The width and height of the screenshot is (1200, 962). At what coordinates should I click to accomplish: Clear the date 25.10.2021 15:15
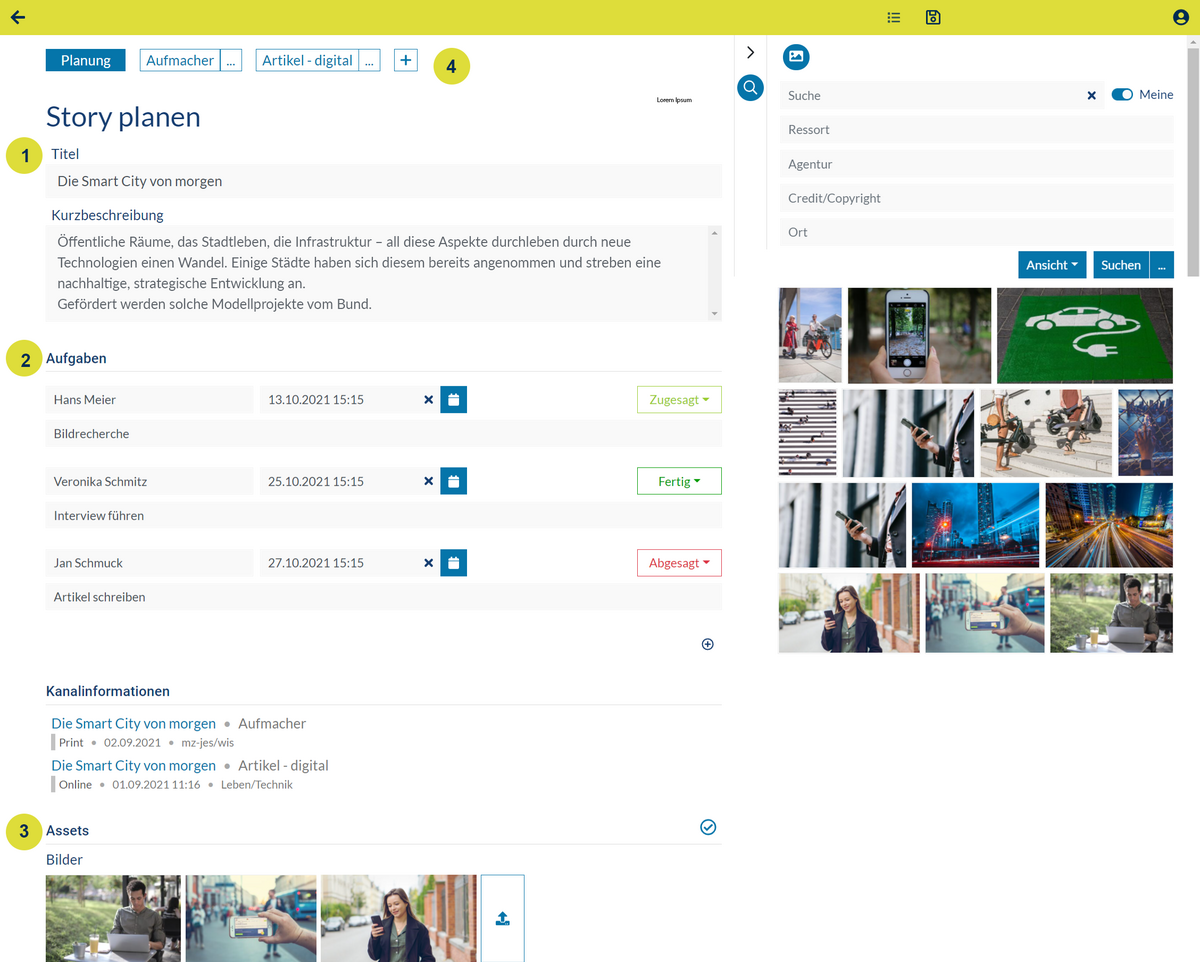pyautogui.click(x=428, y=482)
